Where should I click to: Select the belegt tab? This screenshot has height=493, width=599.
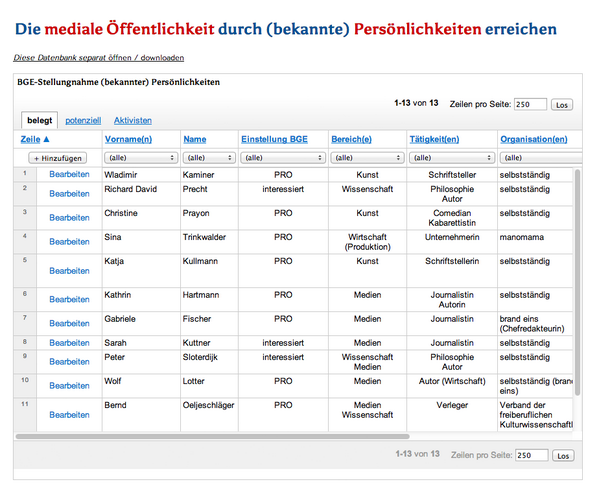(x=40, y=120)
